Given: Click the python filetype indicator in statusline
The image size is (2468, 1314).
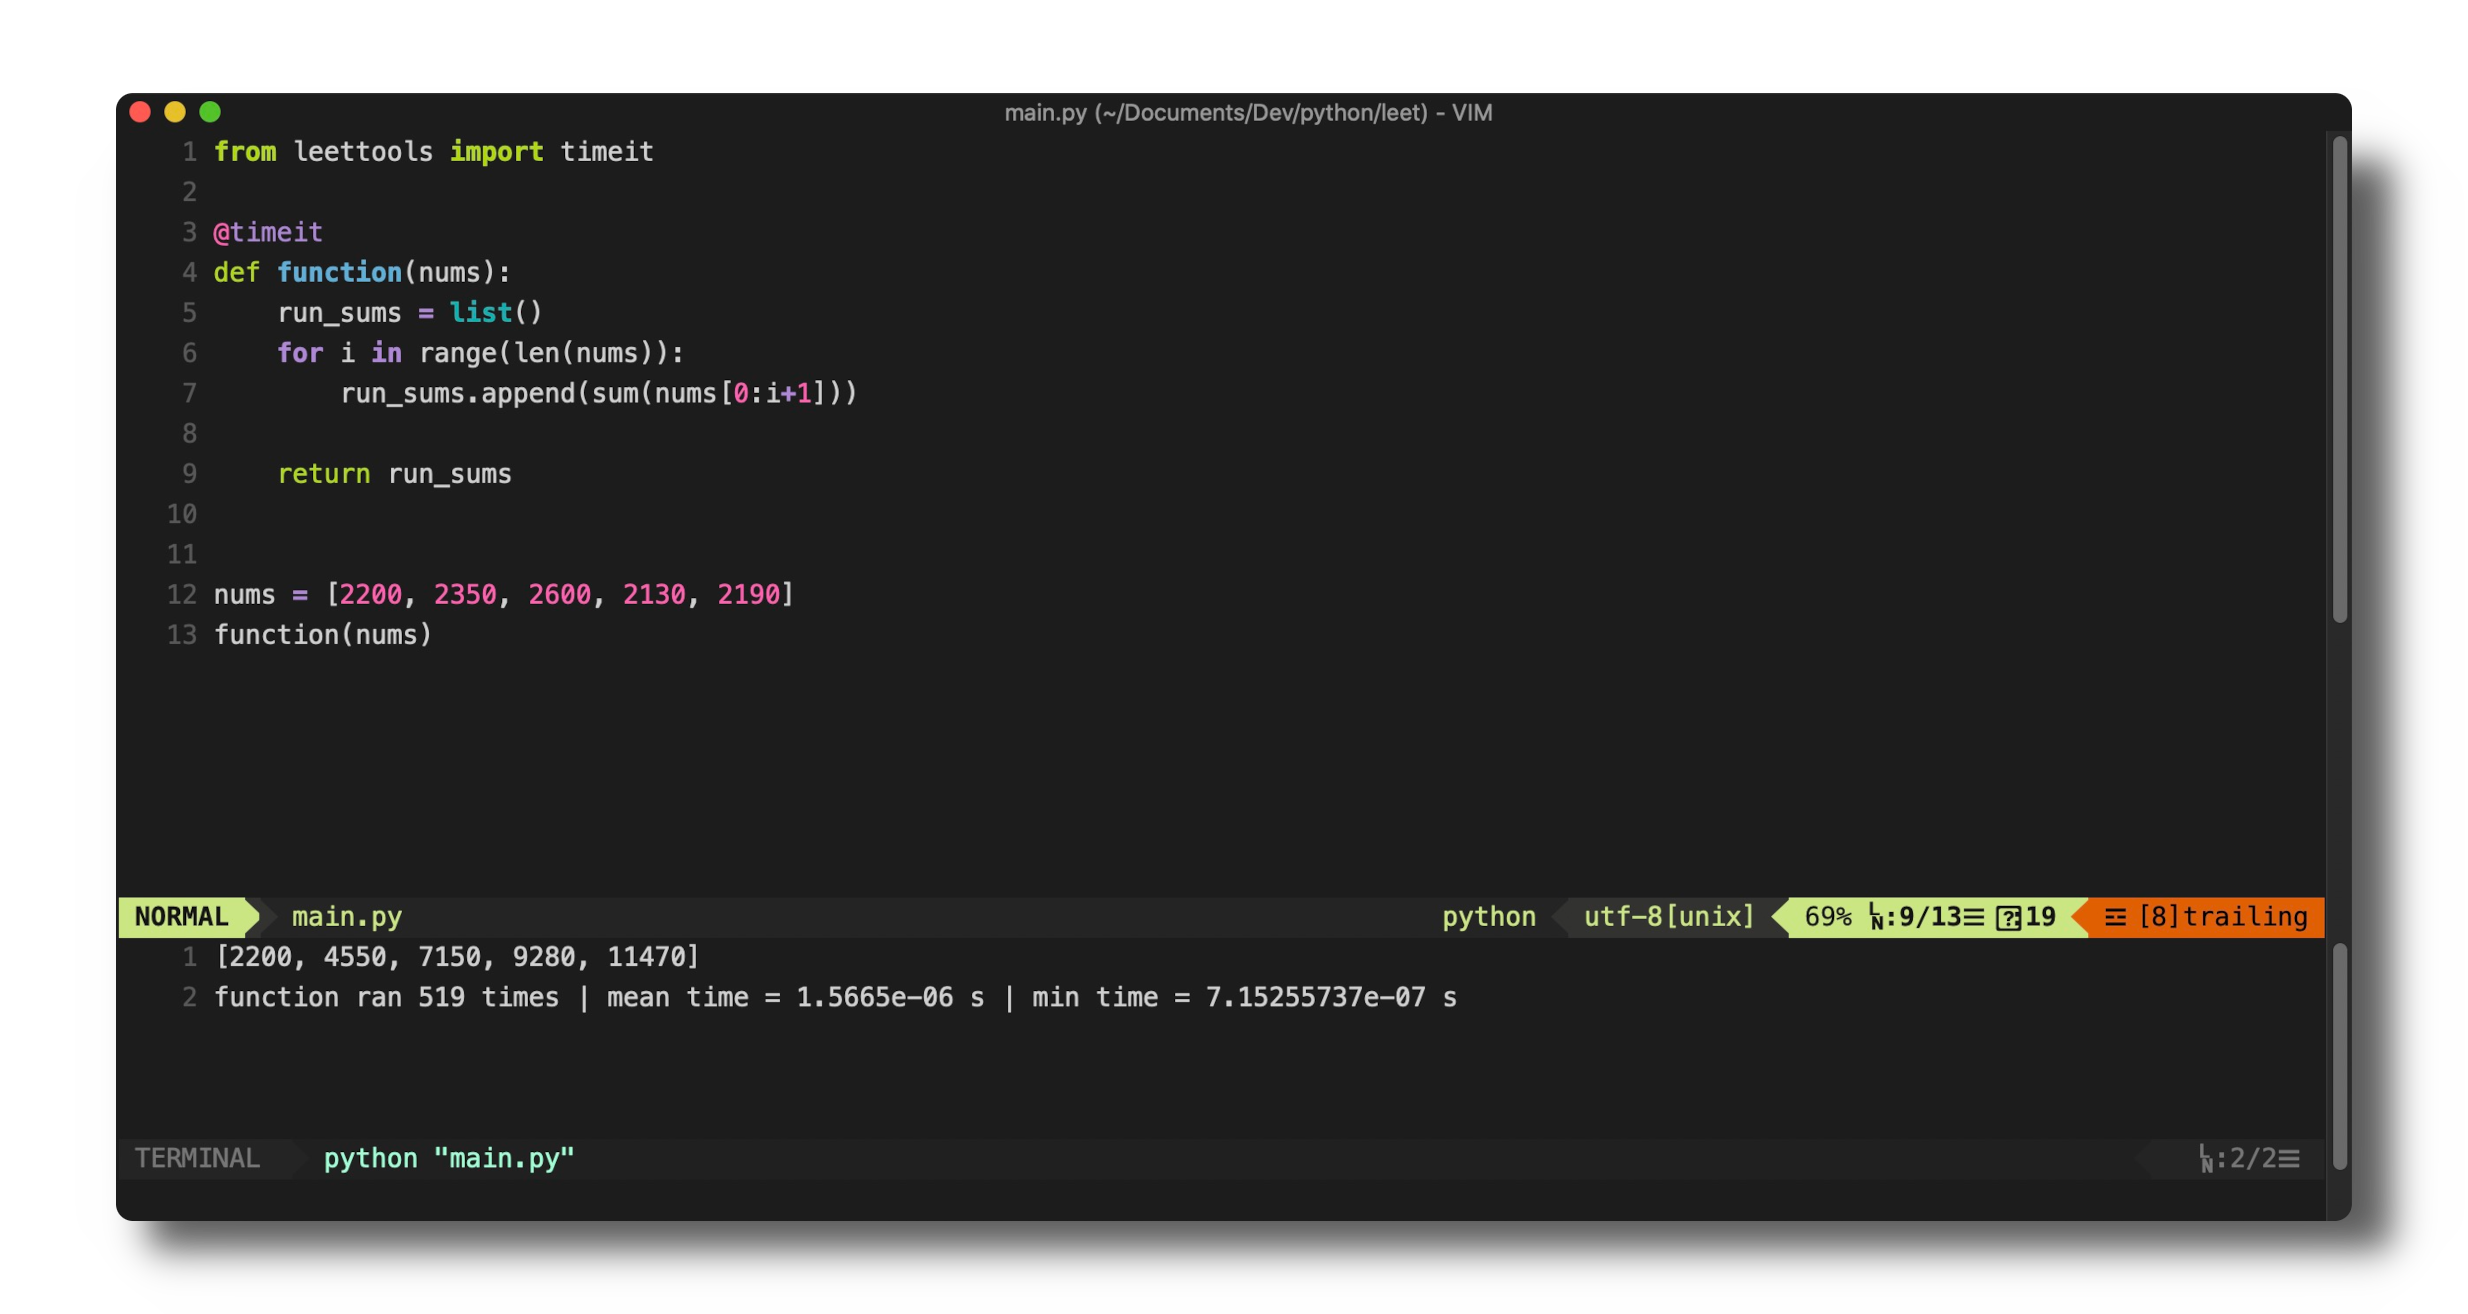Looking at the screenshot, I should [1487, 916].
